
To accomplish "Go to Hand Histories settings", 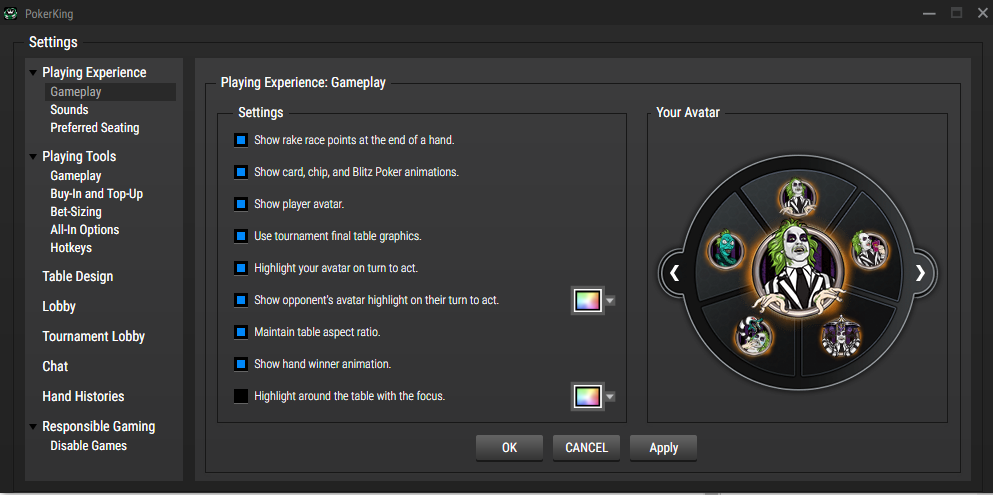I will coord(83,396).
